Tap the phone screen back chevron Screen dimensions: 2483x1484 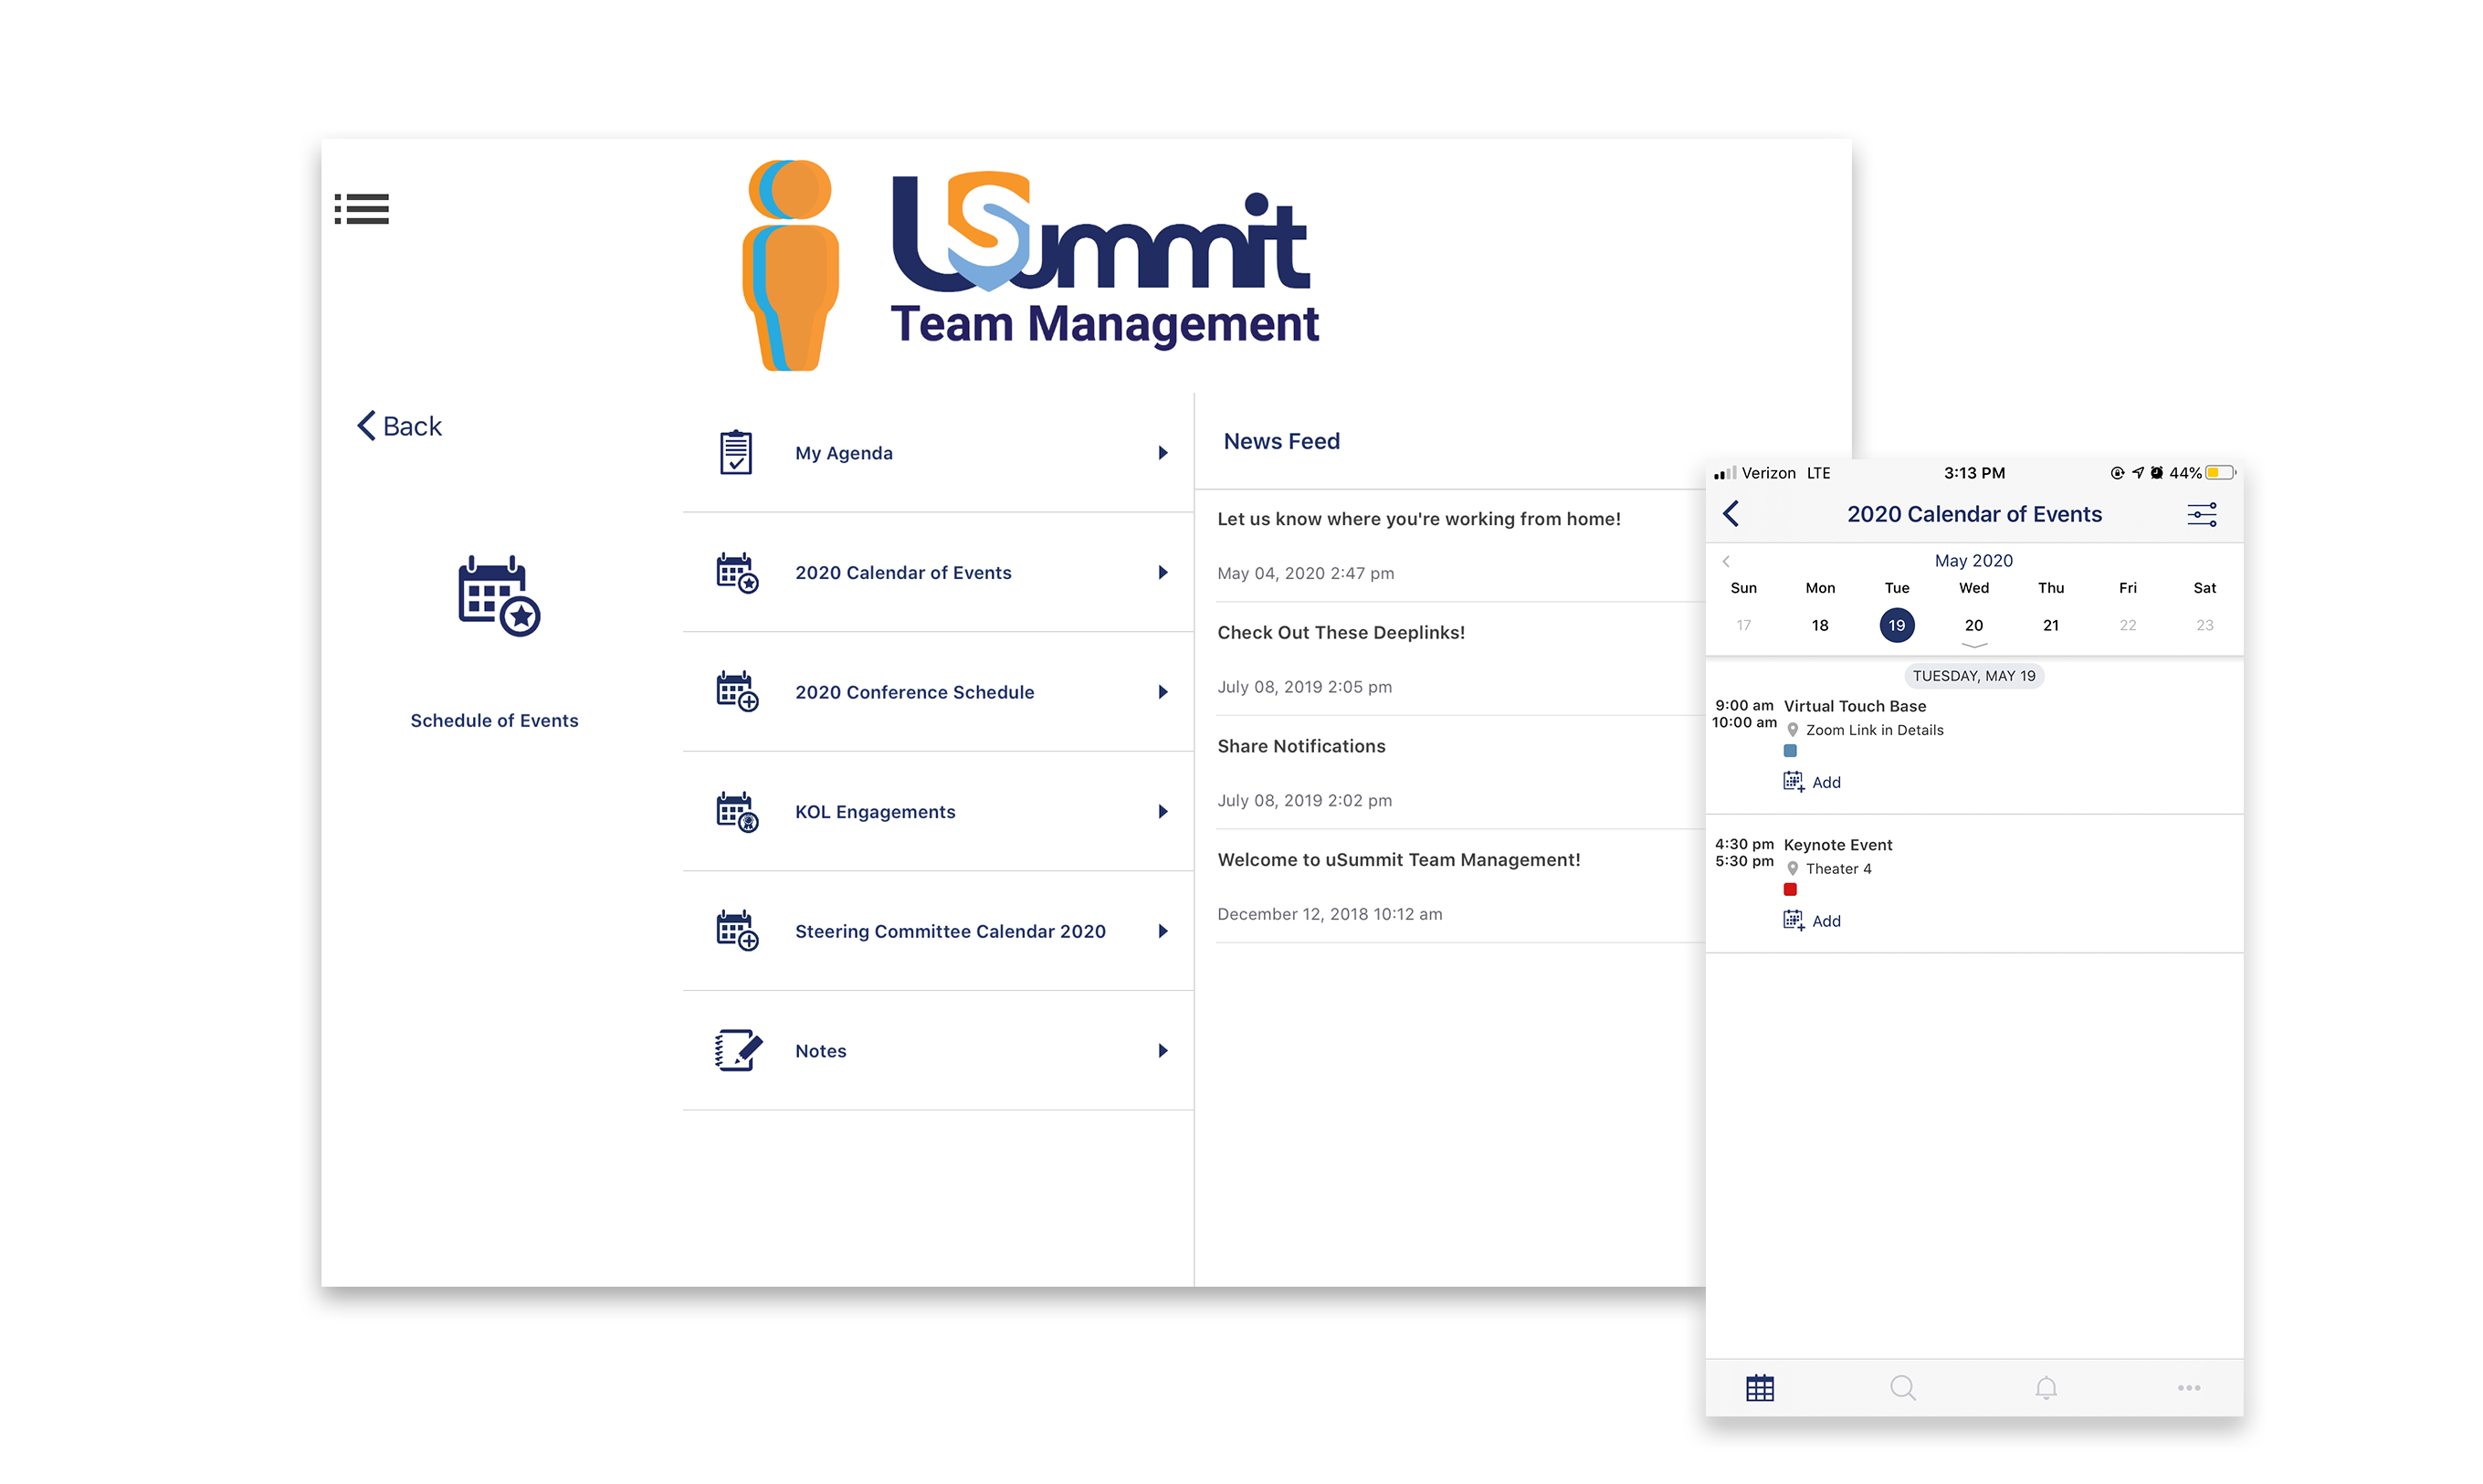[1731, 514]
